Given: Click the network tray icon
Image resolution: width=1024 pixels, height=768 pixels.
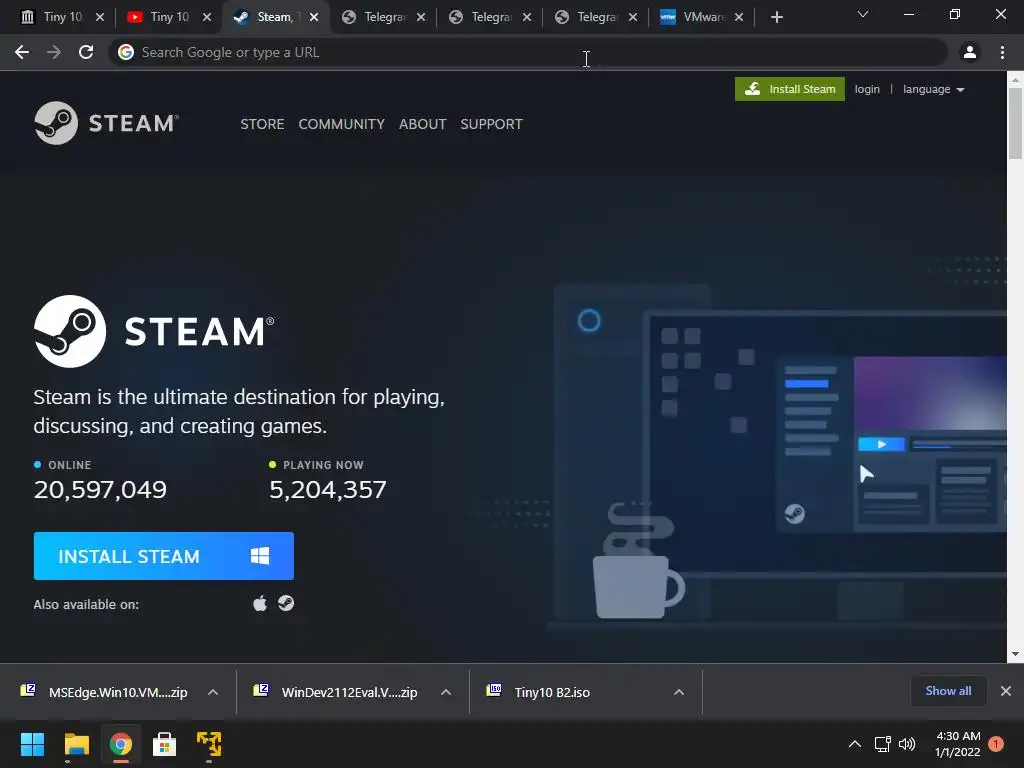Looking at the screenshot, I should pos(882,744).
